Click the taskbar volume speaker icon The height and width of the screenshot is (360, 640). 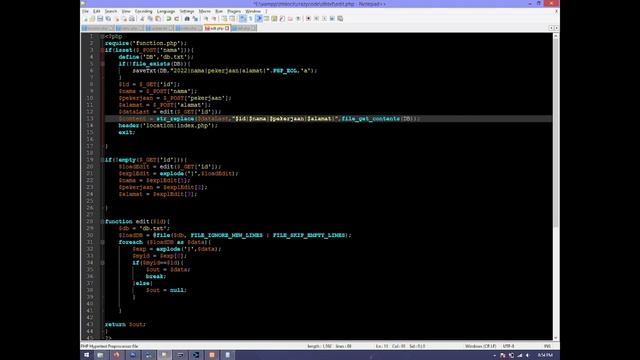(528, 356)
